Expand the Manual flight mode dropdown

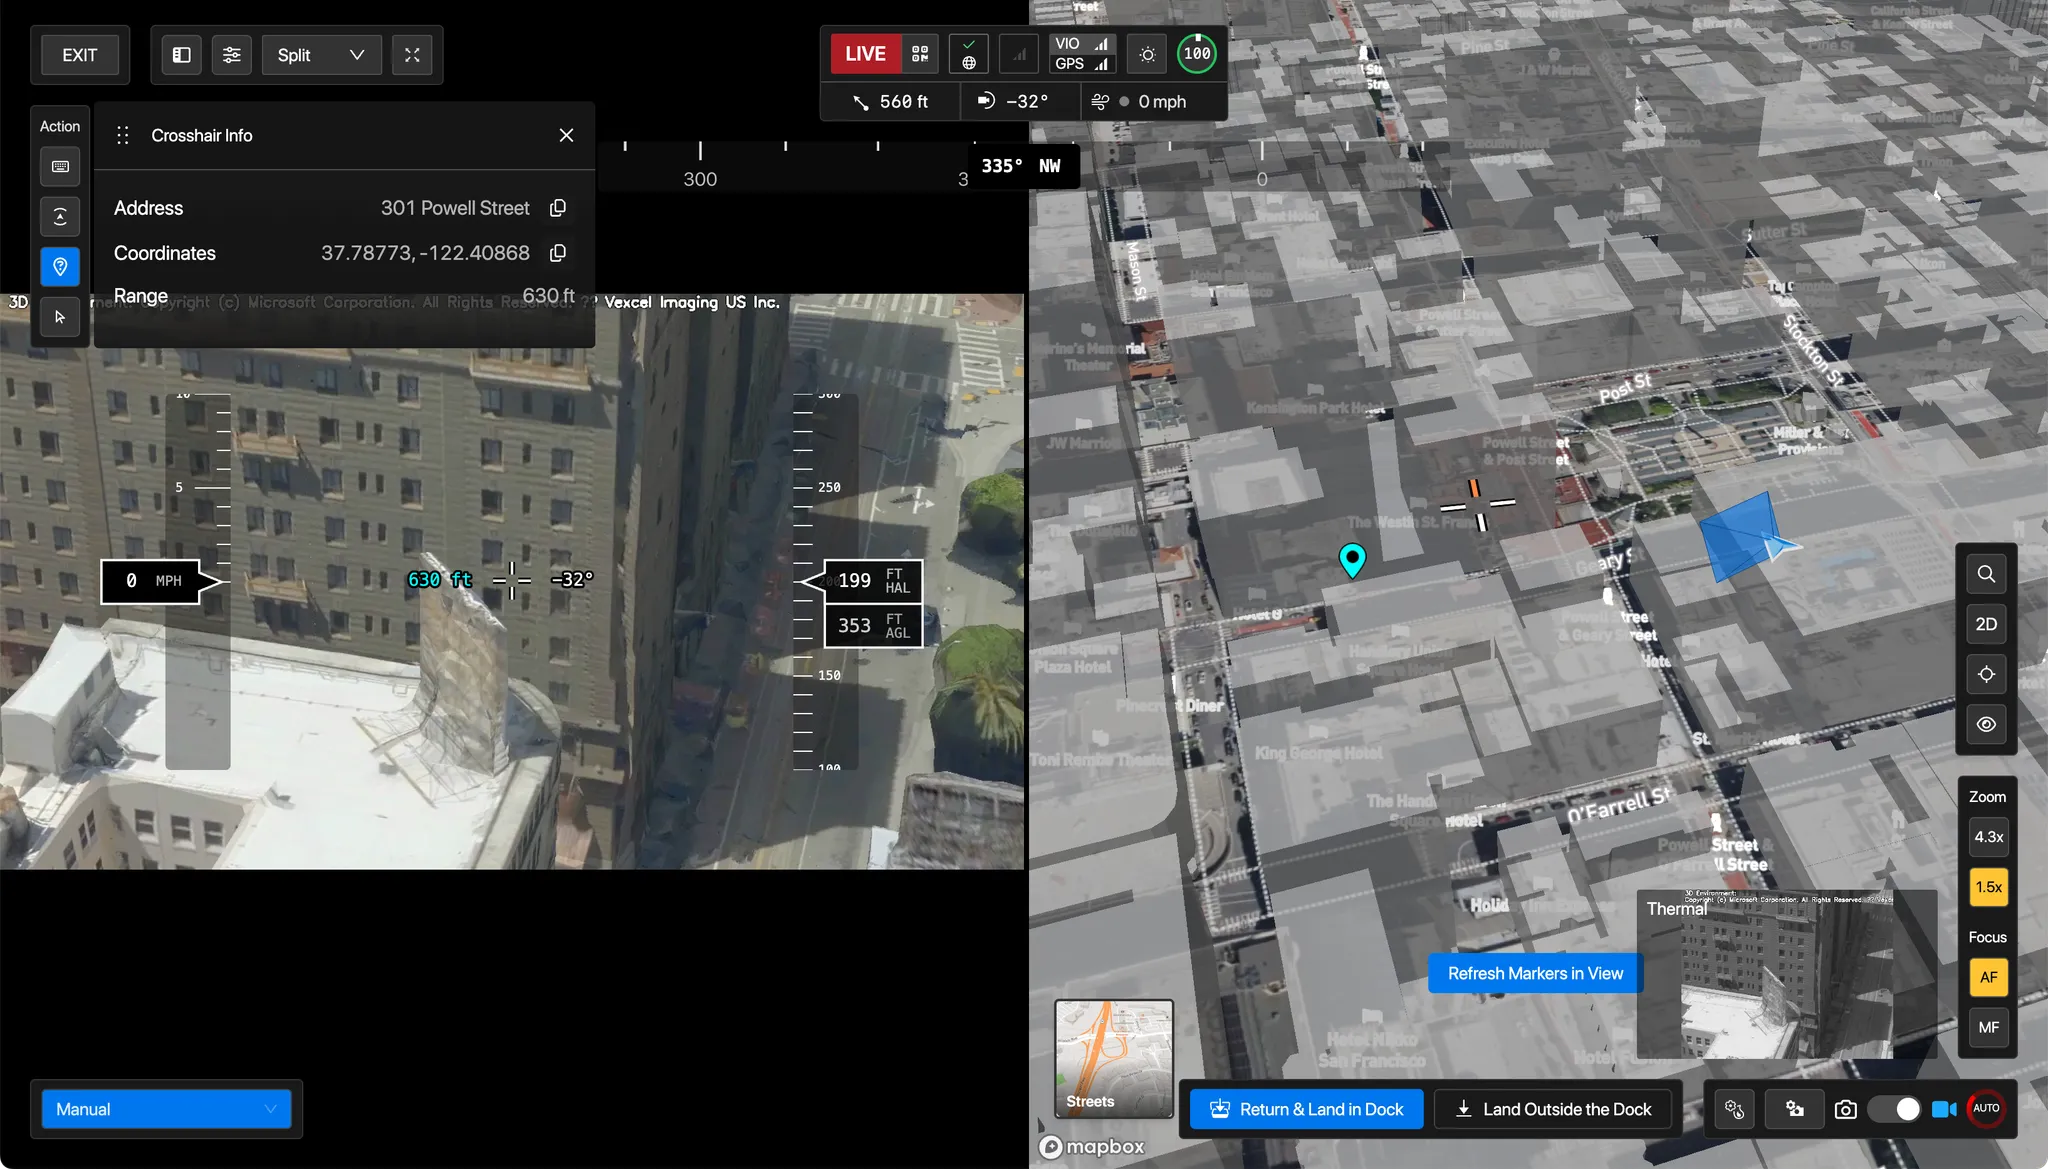tap(166, 1109)
